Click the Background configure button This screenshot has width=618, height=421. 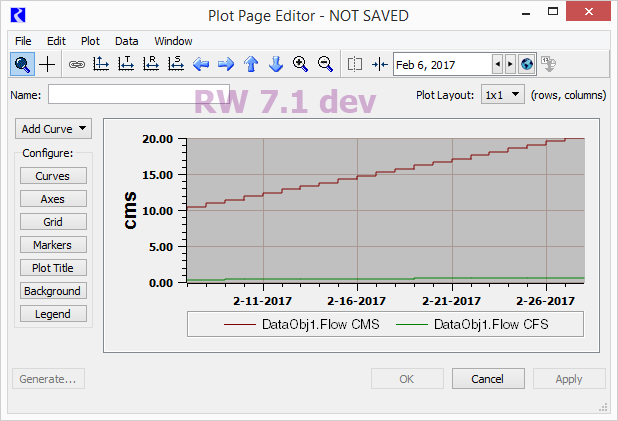[53, 291]
